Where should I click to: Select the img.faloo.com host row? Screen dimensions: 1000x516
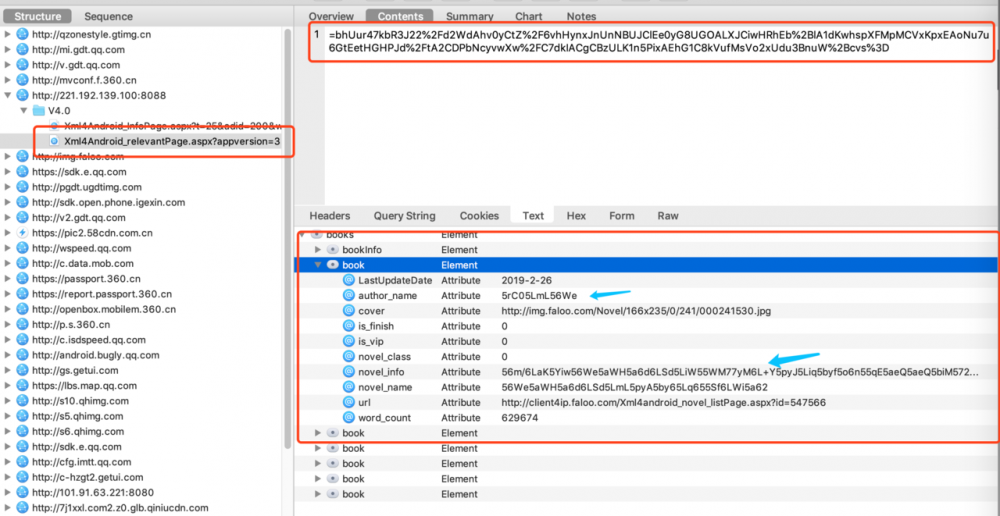(x=78, y=156)
